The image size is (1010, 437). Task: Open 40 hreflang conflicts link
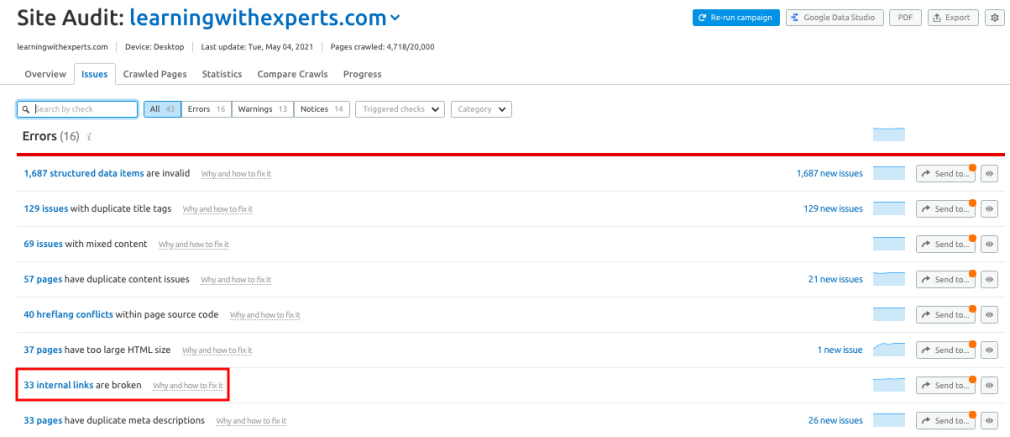[68, 315]
